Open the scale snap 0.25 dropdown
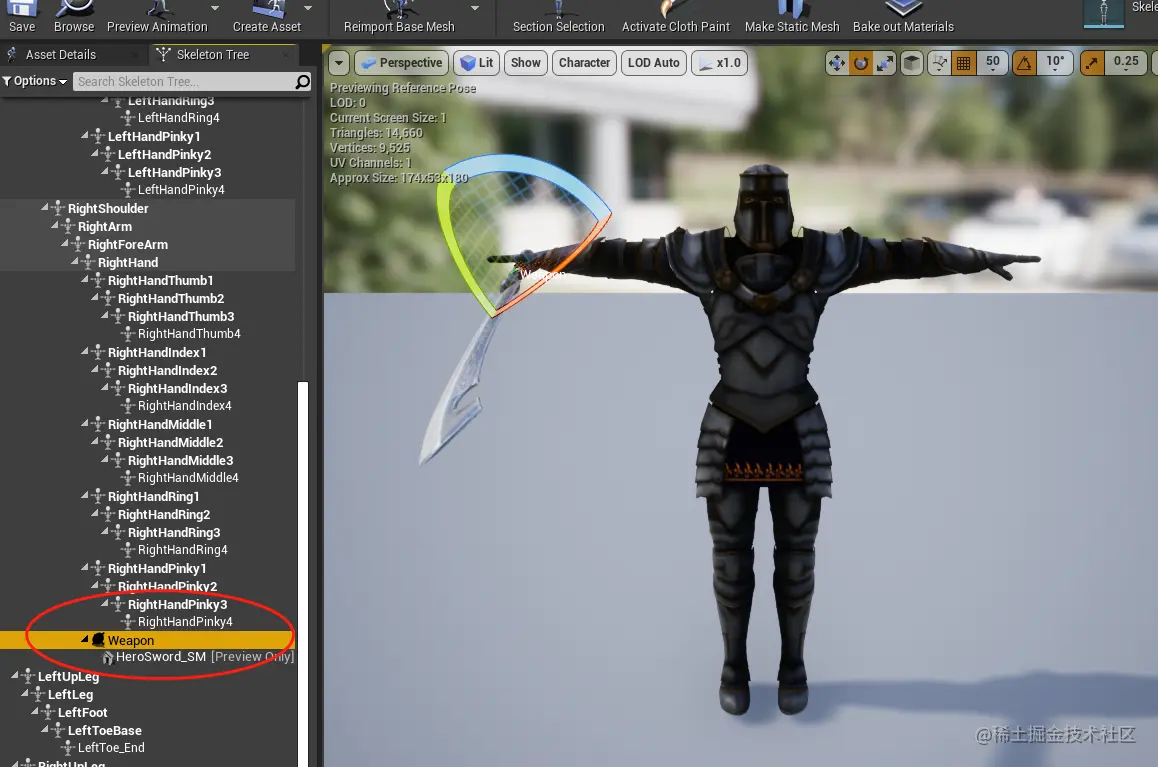Image resolution: width=1158 pixels, height=767 pixels. (1126, 63)
